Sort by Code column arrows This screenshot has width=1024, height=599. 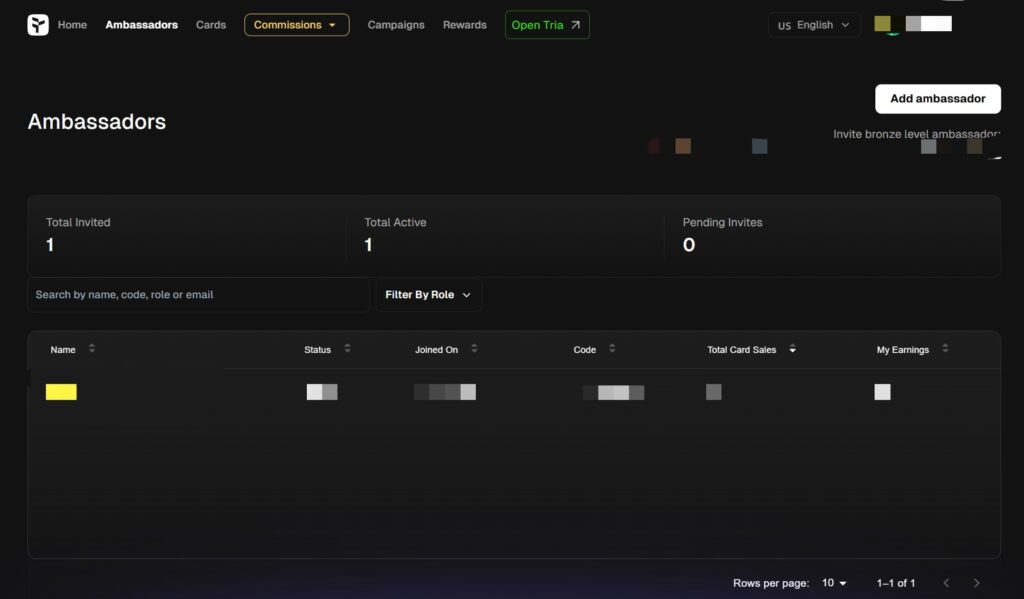tap(612, 349)
